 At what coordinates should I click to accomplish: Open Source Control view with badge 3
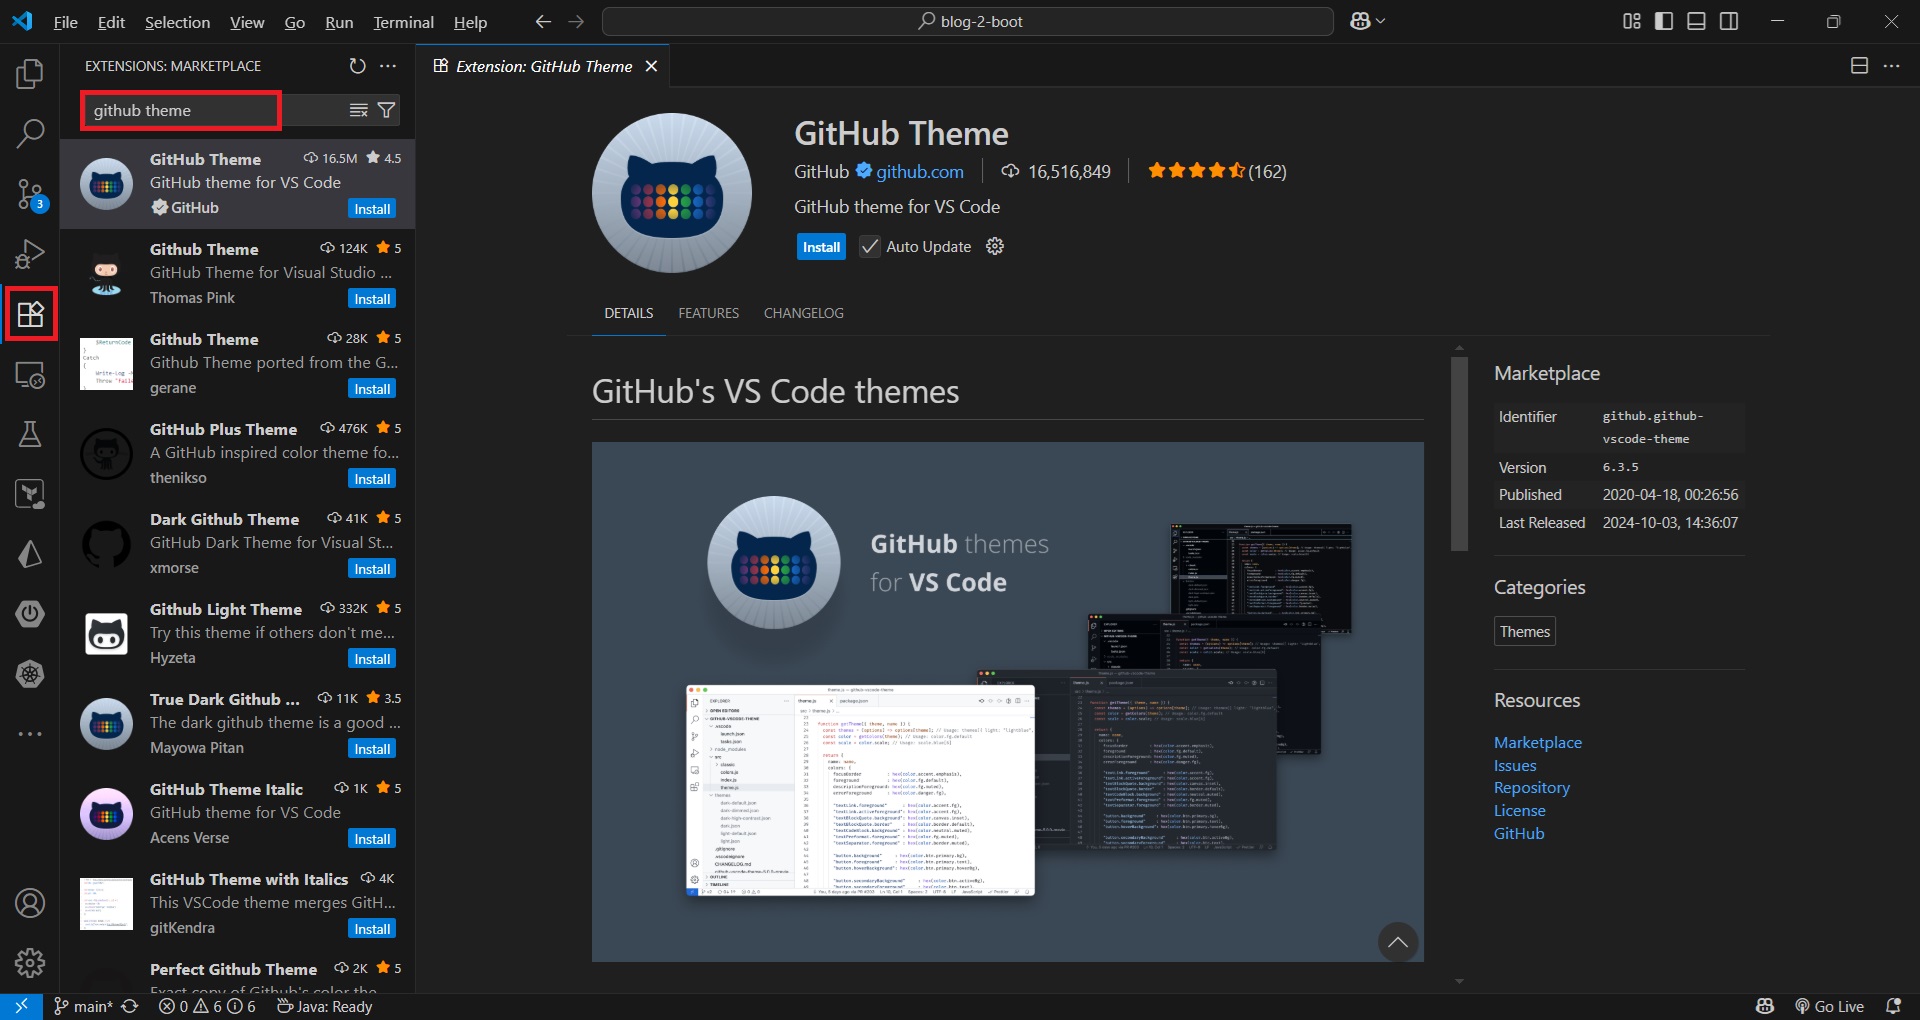(x=30, y=194)
